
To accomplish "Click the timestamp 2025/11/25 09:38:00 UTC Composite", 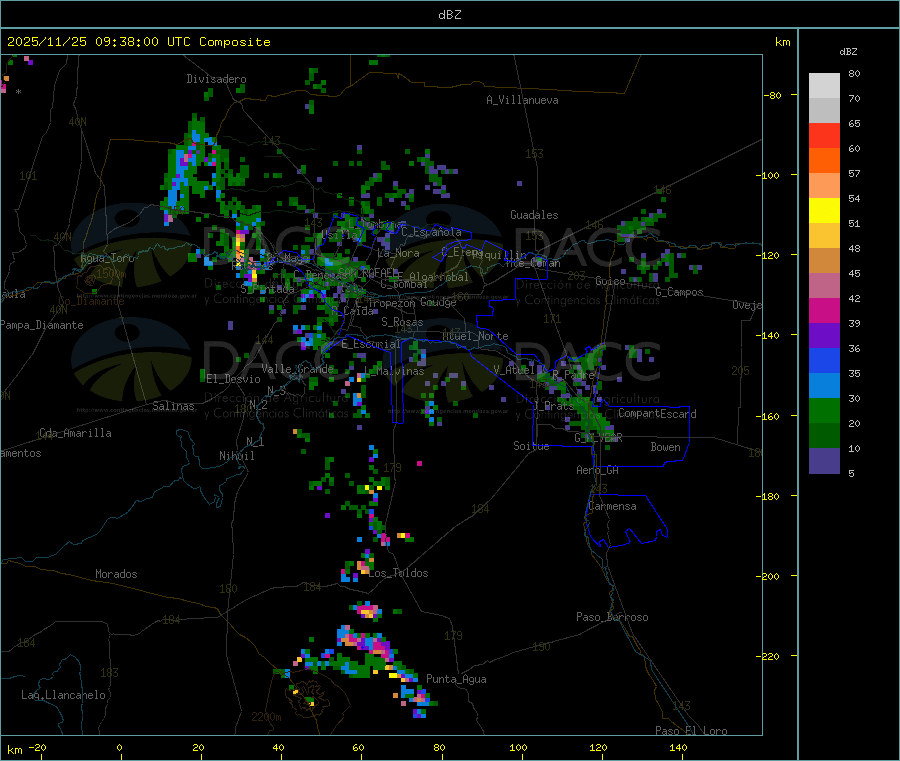I will tap(138, 42).
